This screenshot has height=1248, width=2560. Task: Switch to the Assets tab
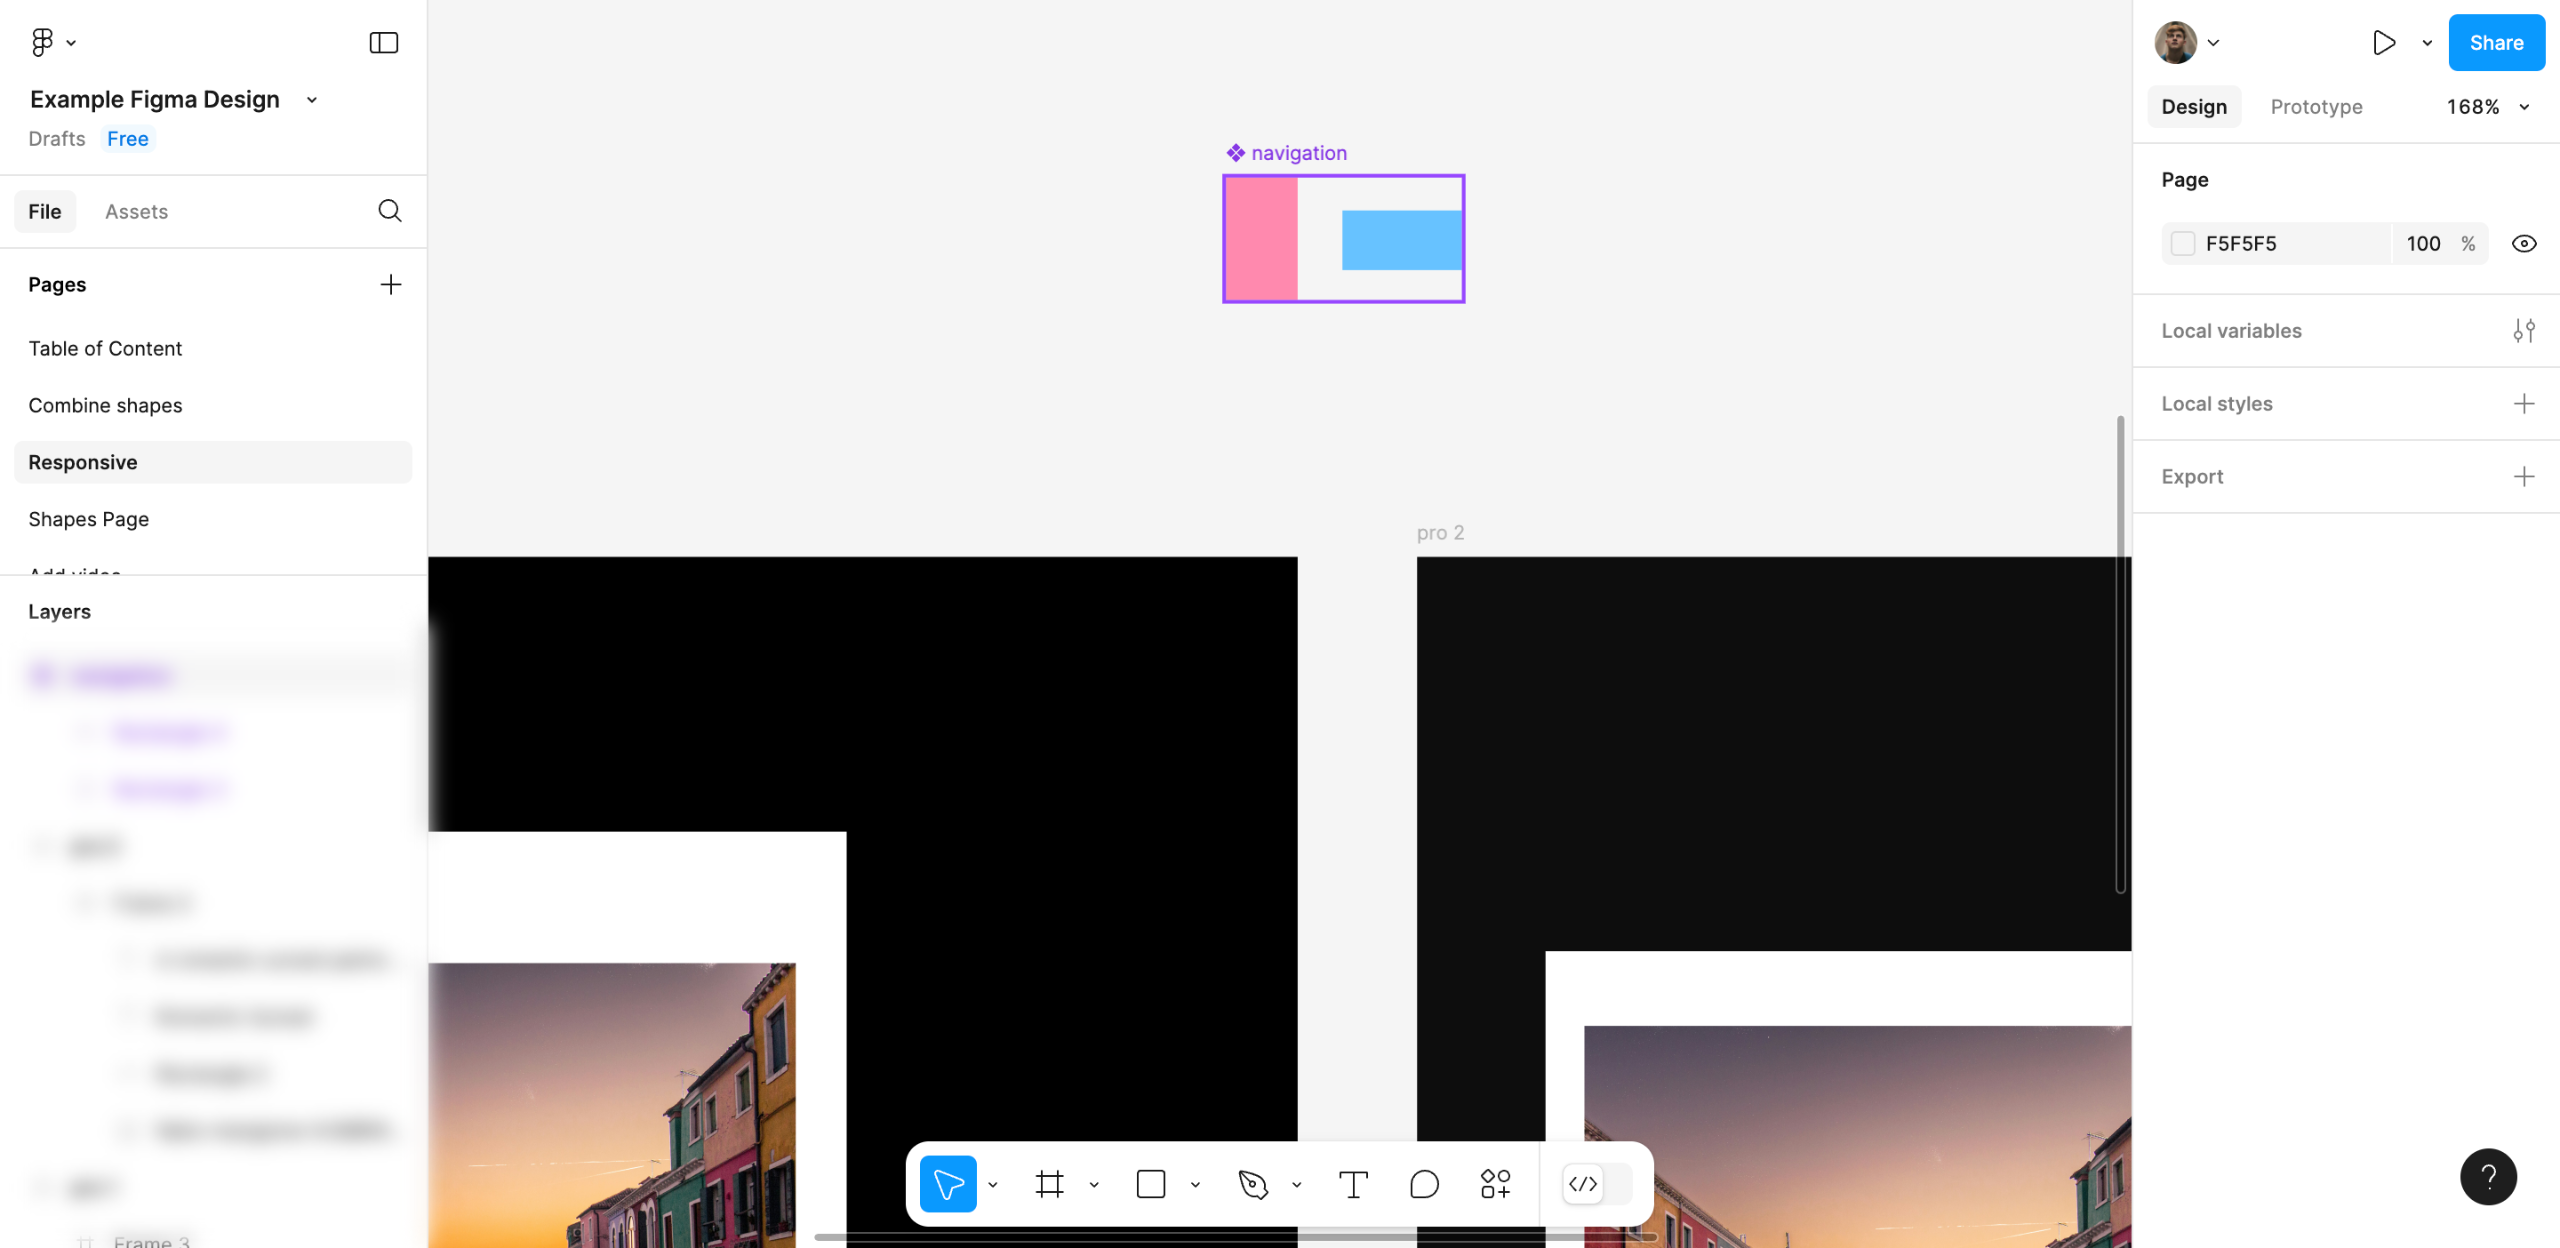pos(136,212)
